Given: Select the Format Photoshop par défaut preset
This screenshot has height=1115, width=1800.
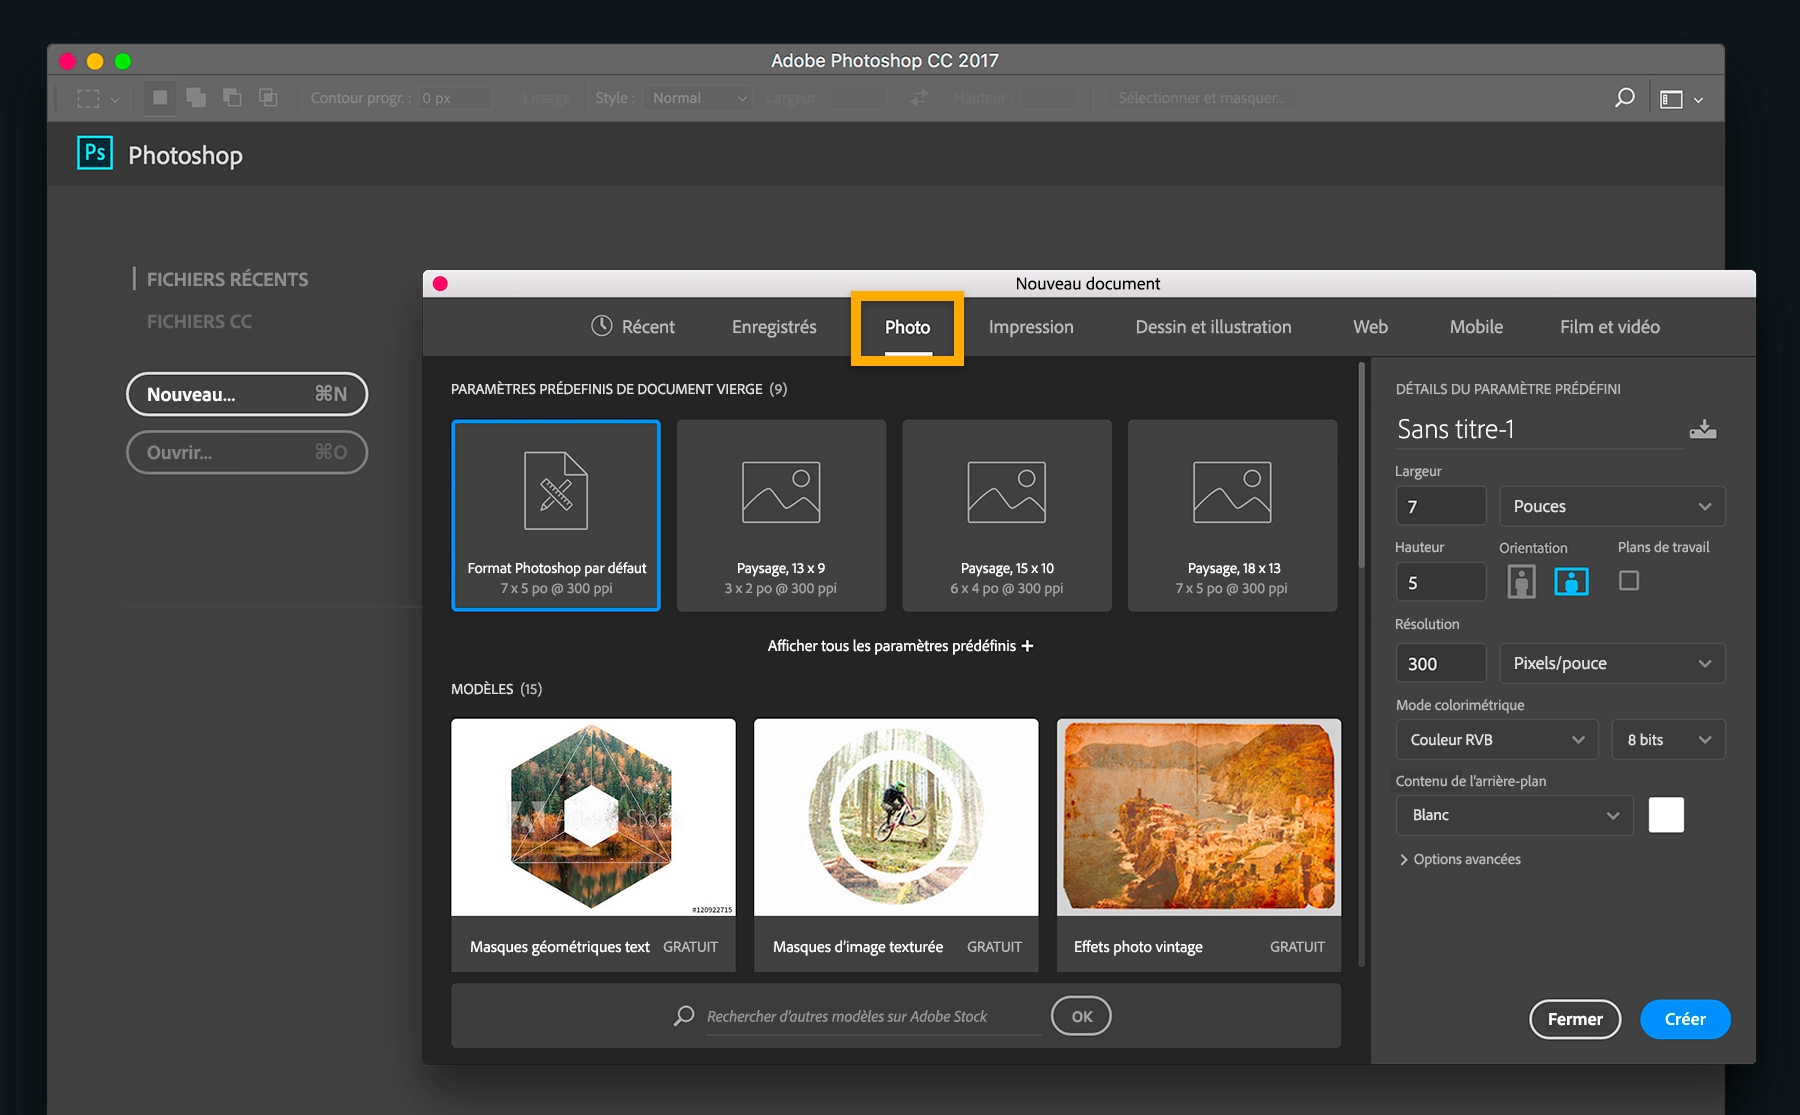Looking at the screenshot, I should (556, 515).
